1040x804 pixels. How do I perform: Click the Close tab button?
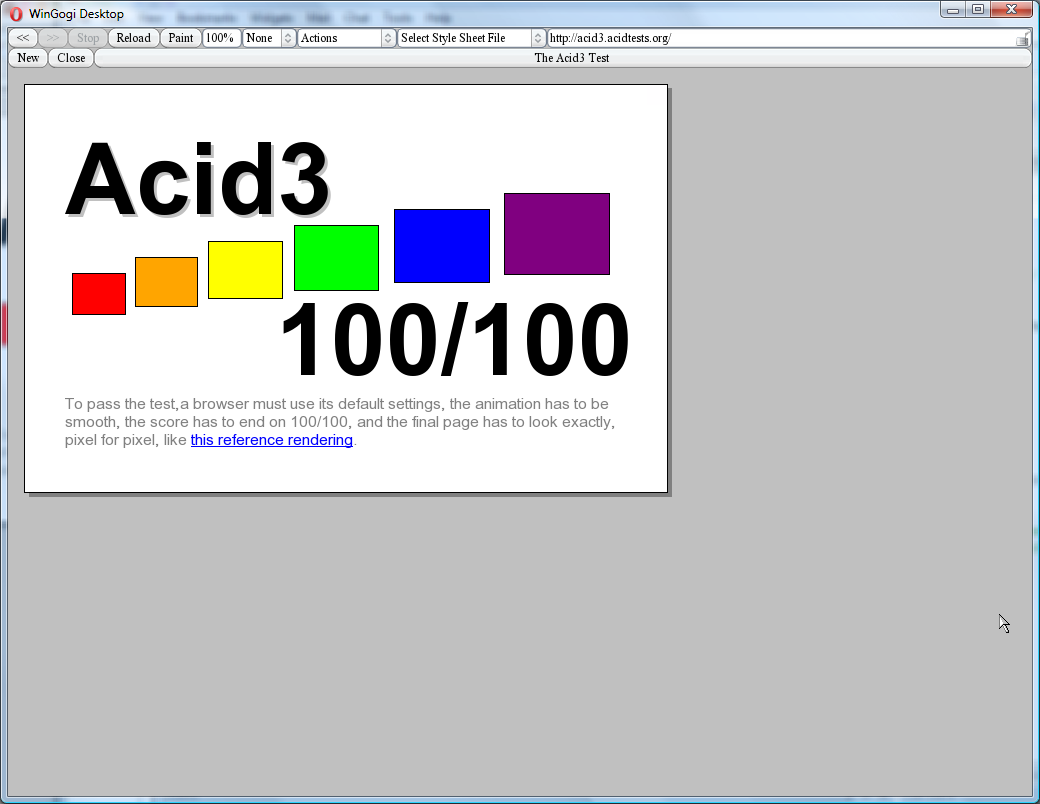click(x=71, y=58)
